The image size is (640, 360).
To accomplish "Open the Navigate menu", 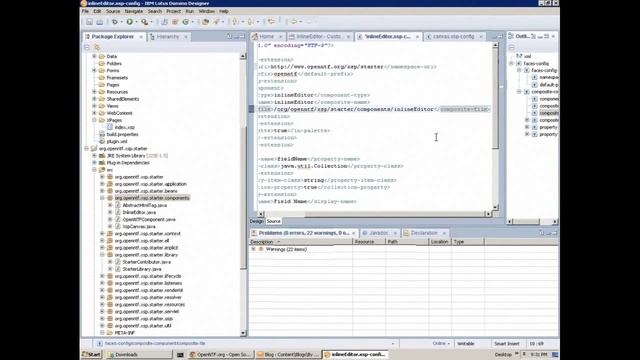I will (x=134, y=11).
